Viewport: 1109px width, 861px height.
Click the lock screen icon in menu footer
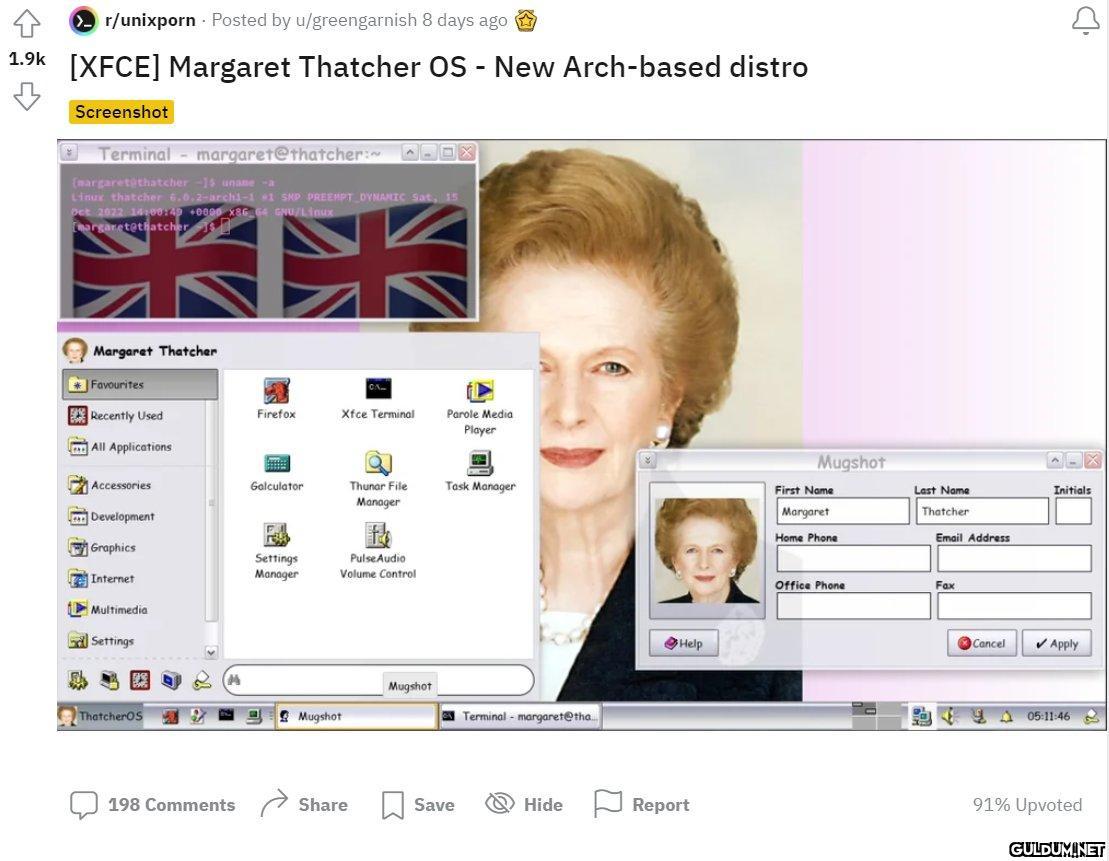(x=109, y=680)
